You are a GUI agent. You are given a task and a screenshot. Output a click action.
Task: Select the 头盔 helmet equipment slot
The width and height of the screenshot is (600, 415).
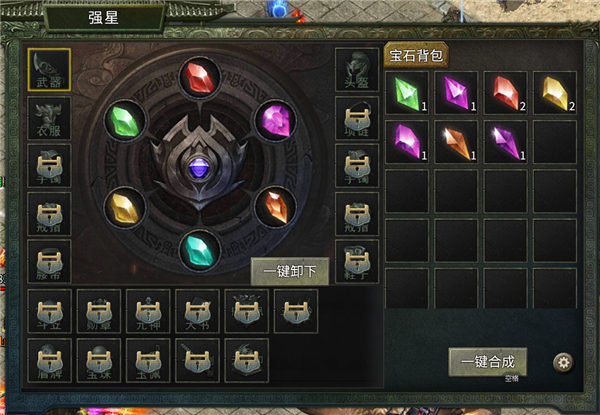pyautogui.click(x=357, y=70)
